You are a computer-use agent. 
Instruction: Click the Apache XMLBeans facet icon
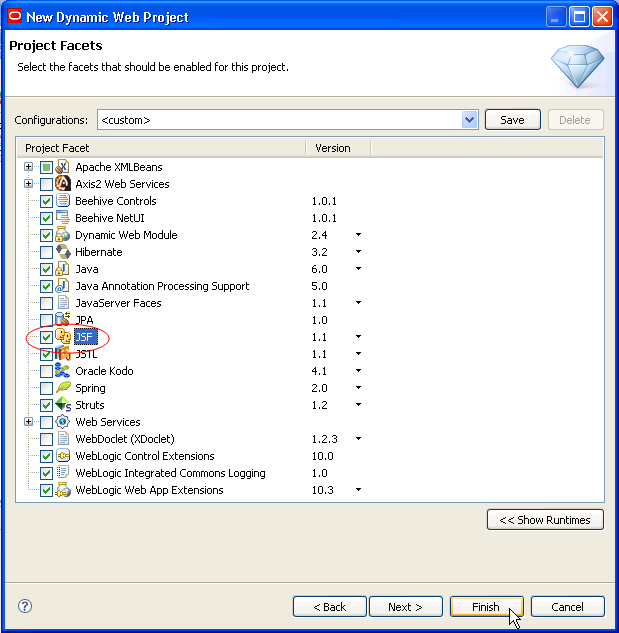coord(63,166)
